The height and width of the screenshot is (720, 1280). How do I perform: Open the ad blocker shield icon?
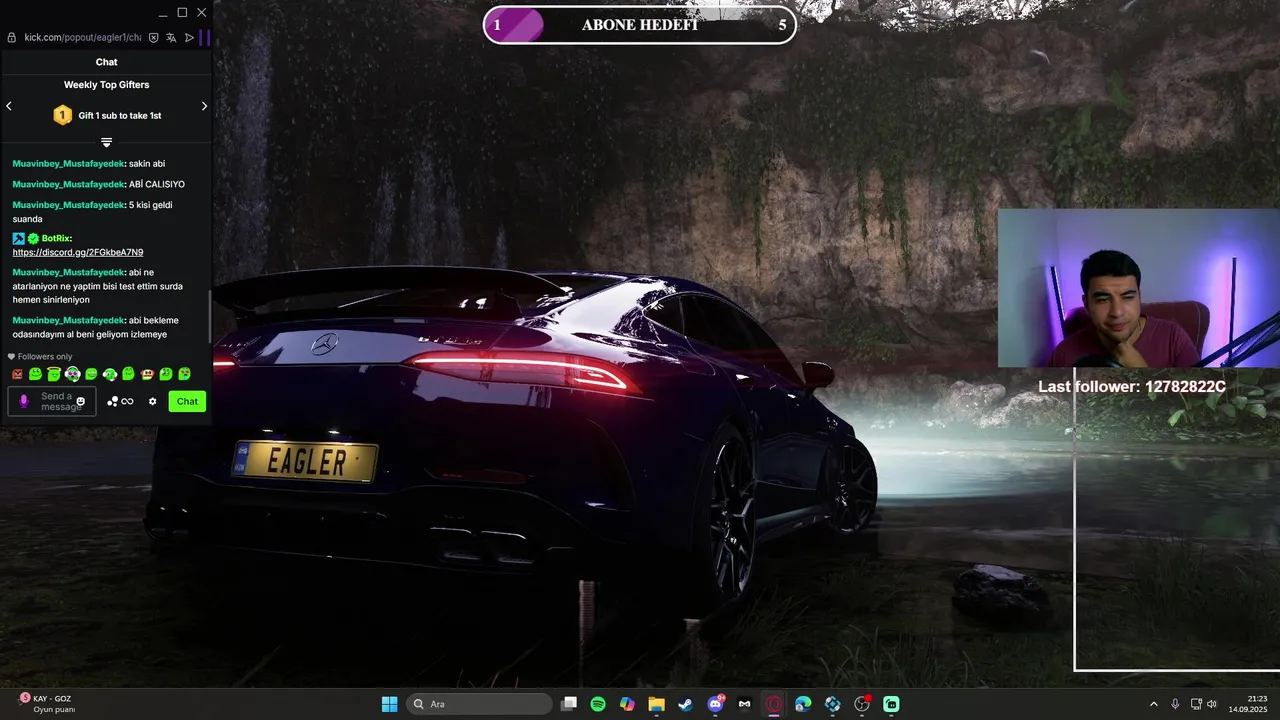(153, 37)
